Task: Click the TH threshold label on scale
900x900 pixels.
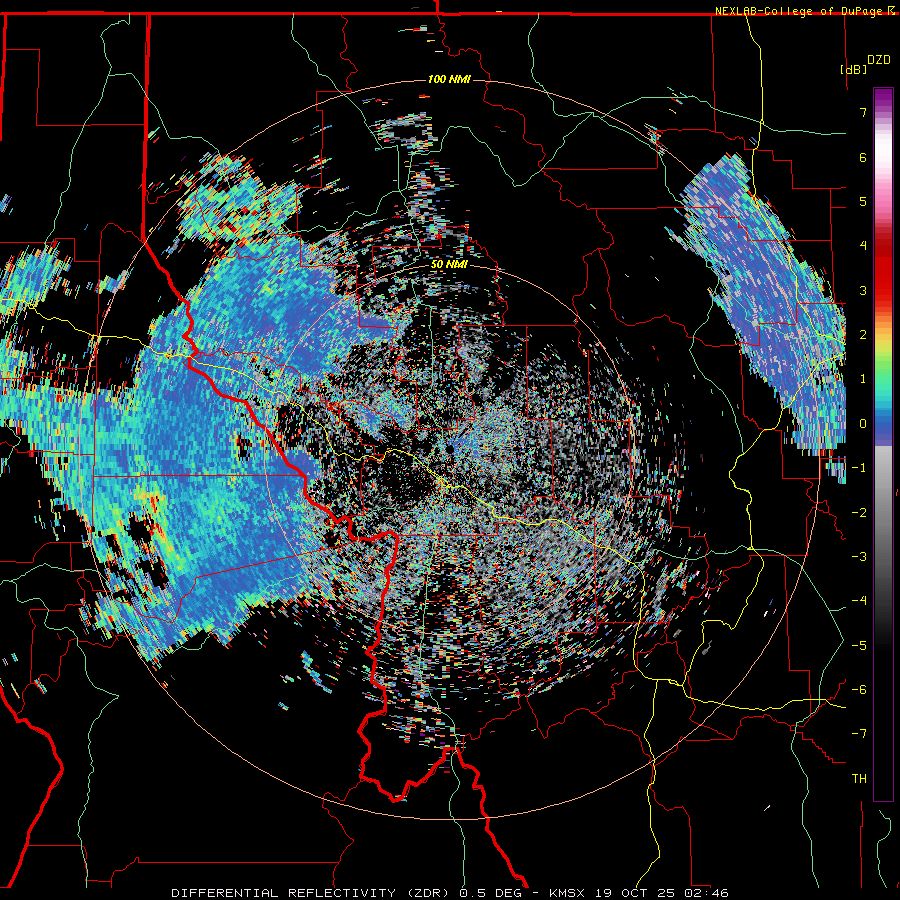Action: point(859,779)
